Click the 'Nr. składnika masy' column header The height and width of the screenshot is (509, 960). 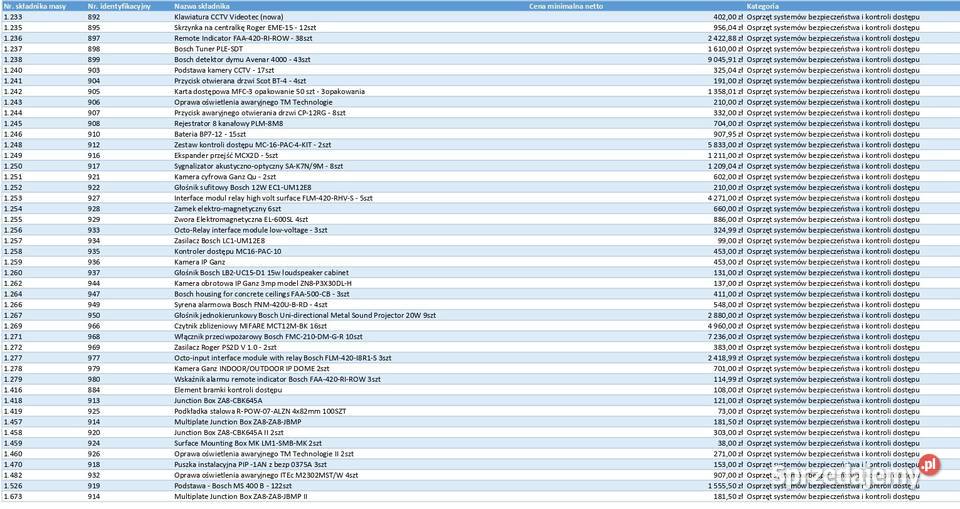pos(35,6)
